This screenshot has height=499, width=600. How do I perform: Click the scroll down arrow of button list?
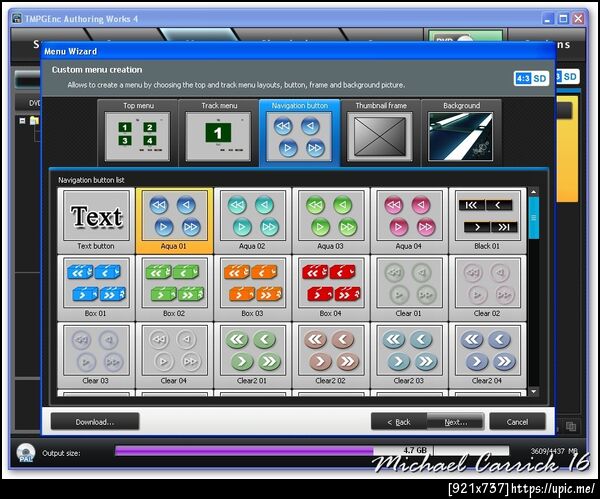tap(534, 392)
